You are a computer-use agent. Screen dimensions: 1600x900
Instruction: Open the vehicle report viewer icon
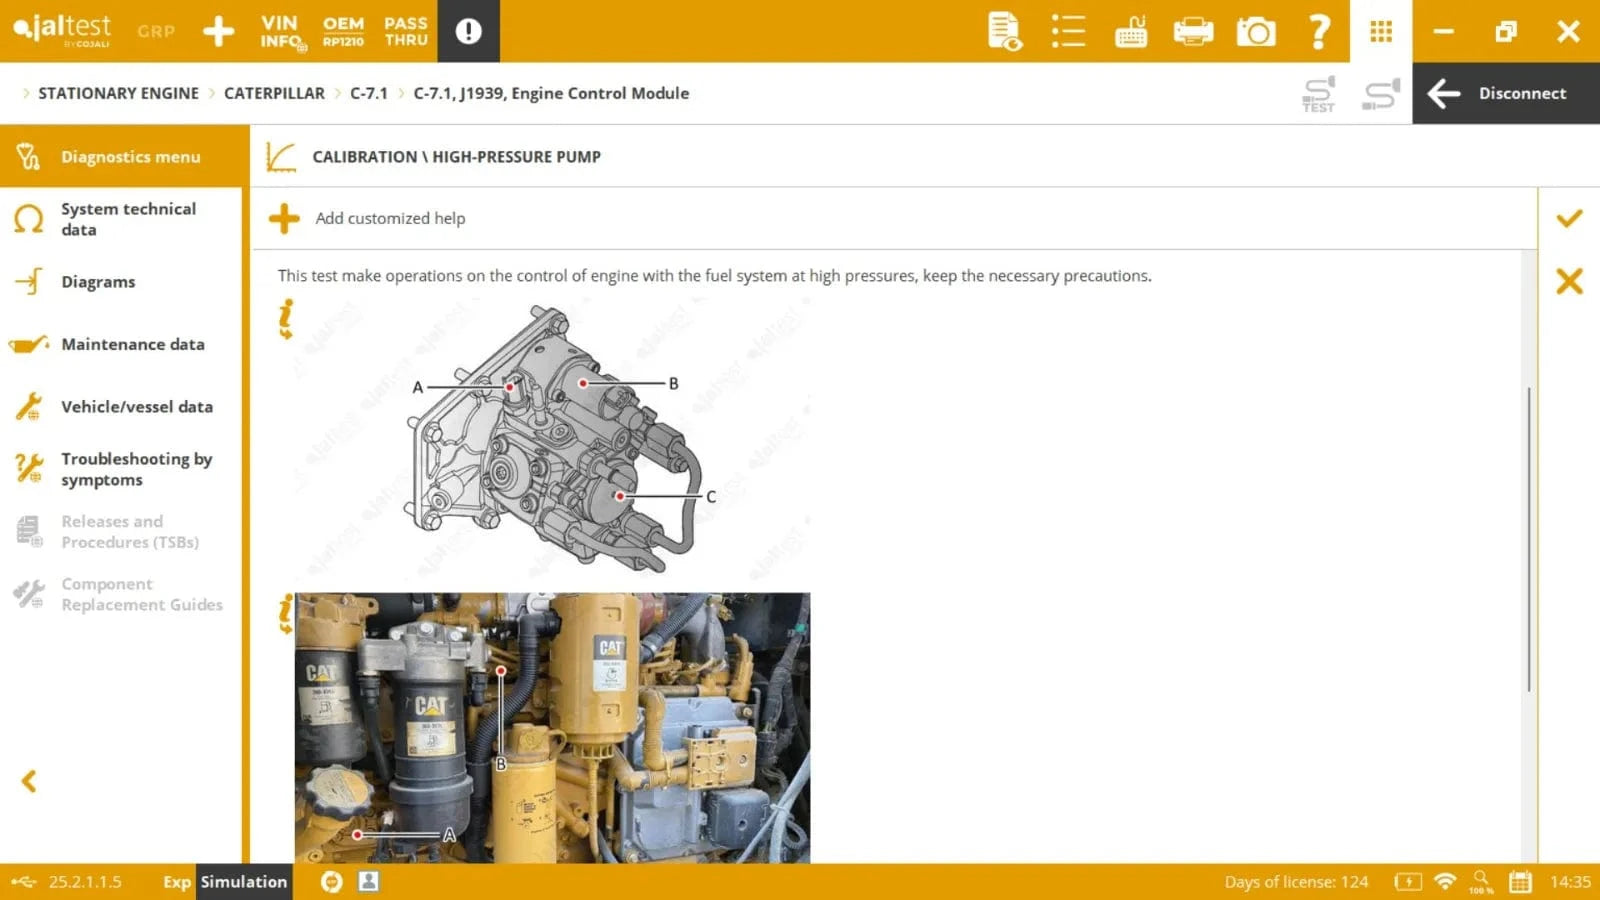click(1005, 31)
